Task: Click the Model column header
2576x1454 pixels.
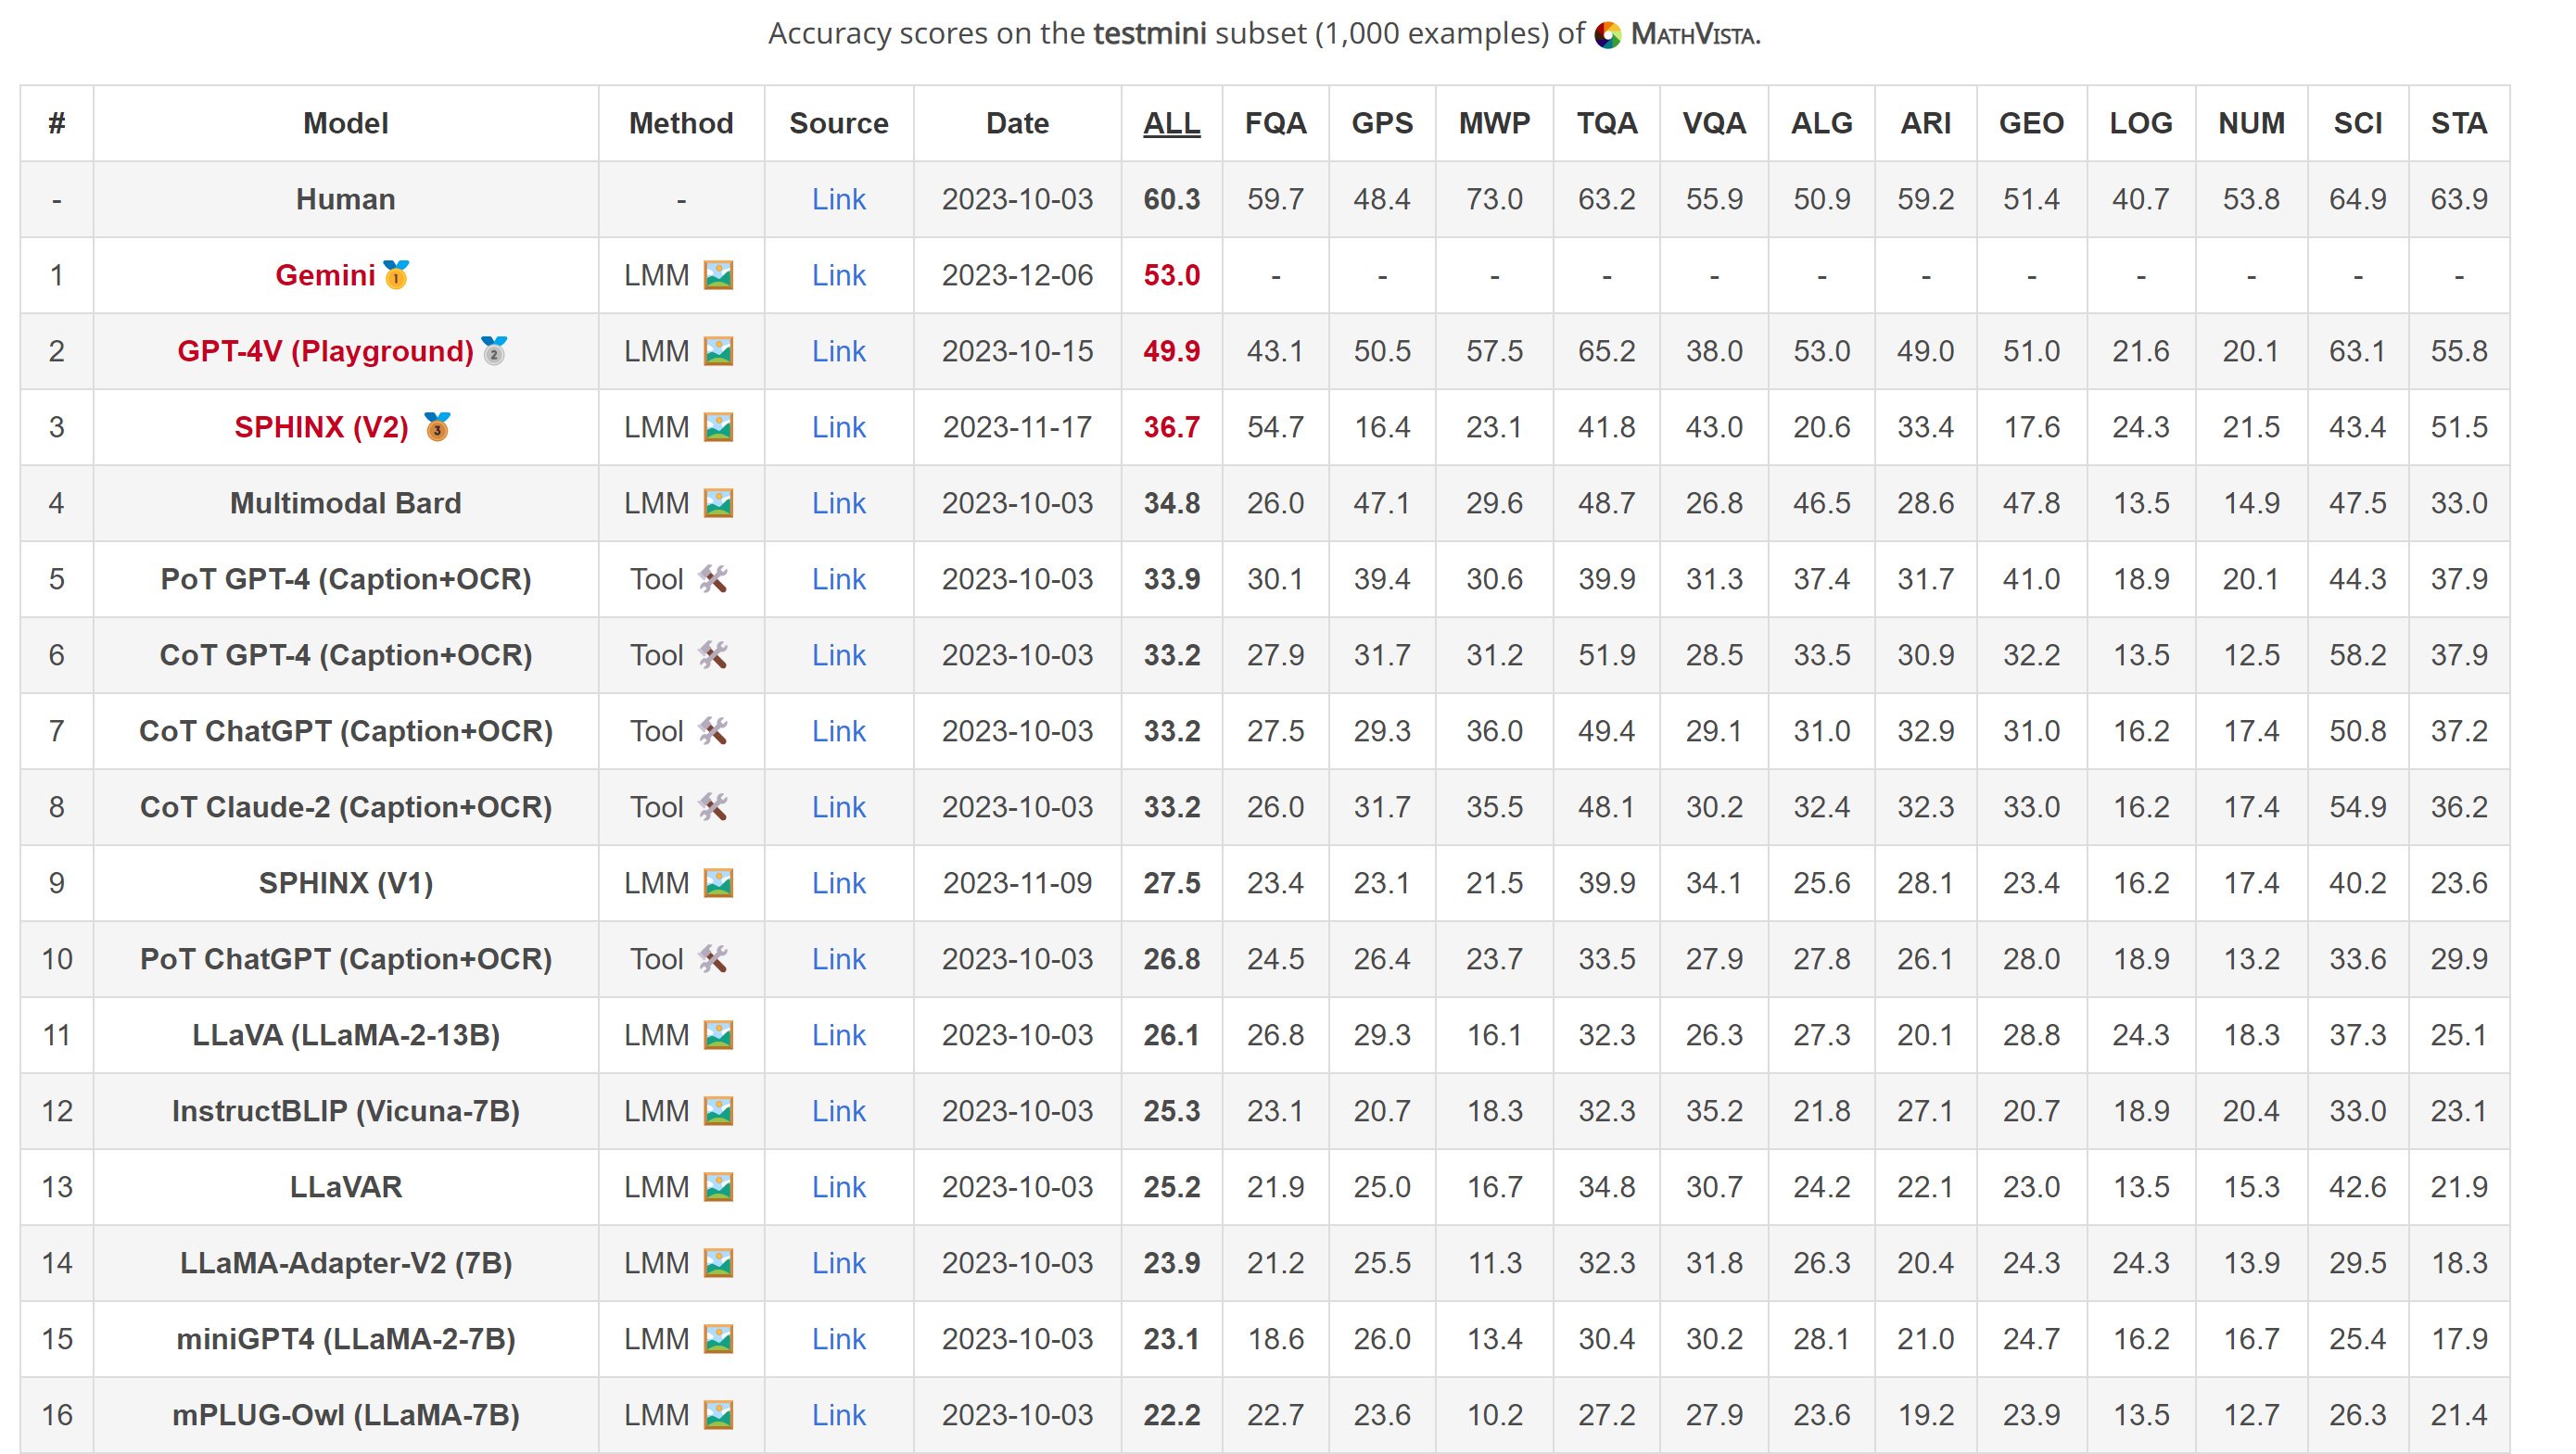Action: coord(345,123)
